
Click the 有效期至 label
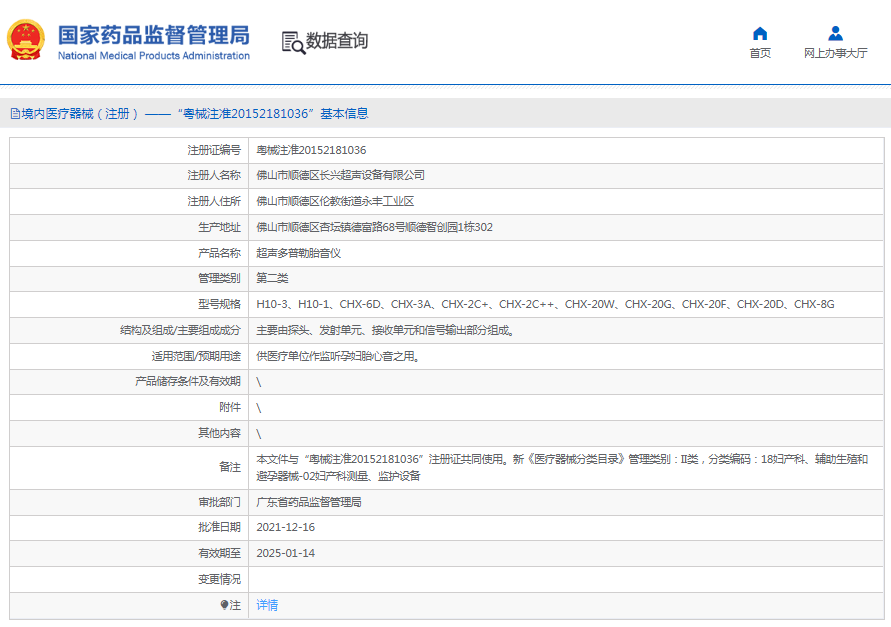219,553
